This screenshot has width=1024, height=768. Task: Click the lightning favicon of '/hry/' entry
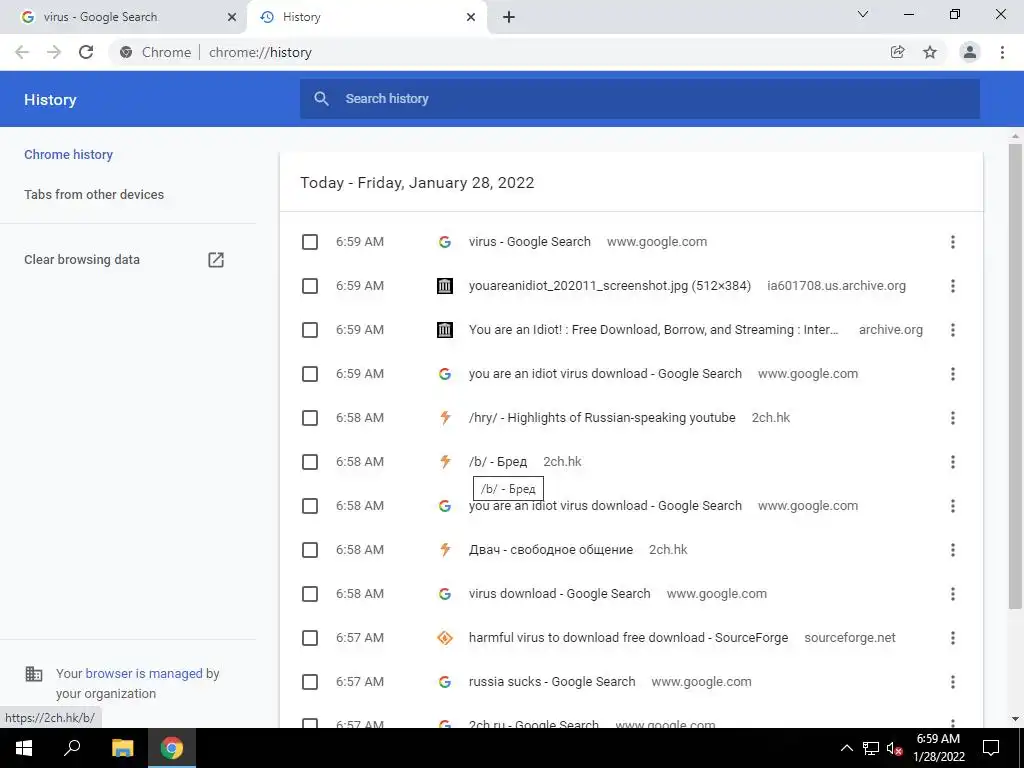445,417
